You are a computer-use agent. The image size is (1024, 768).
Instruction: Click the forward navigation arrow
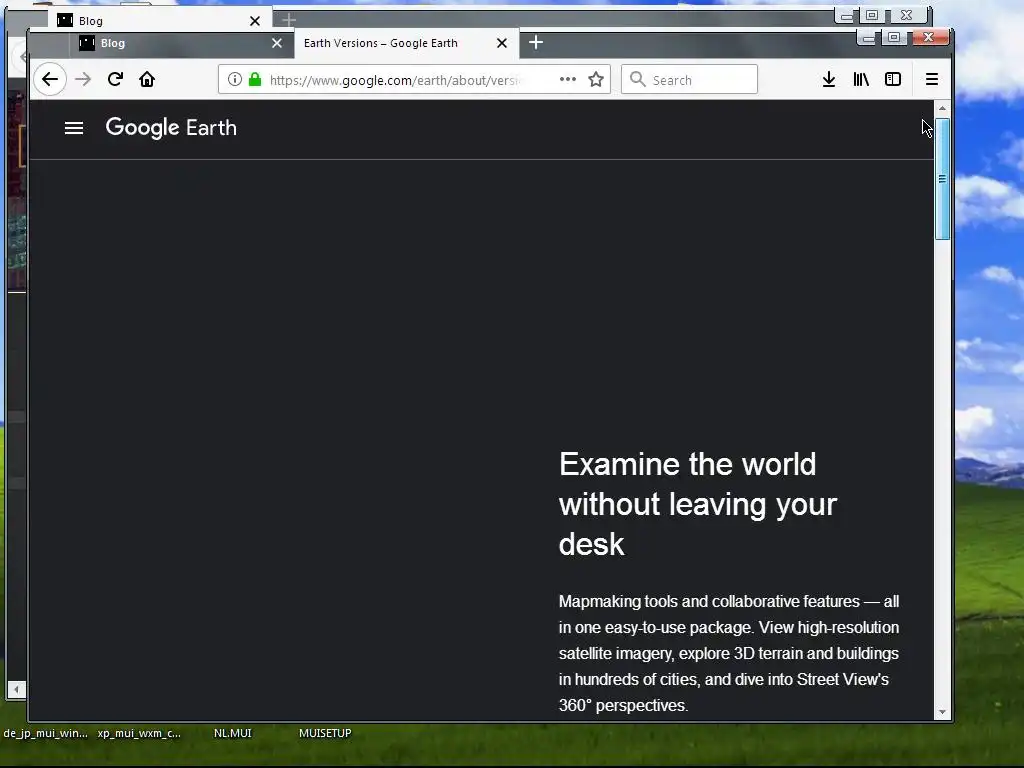(x=83, y=80)
